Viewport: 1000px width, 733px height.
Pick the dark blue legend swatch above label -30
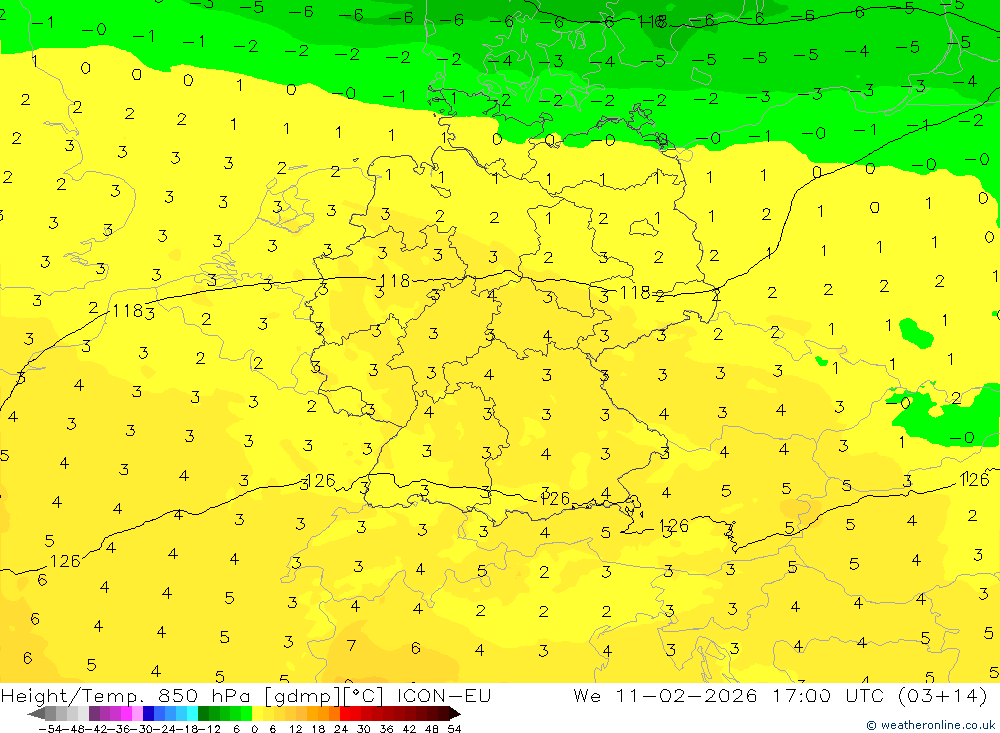tap(148, 714)
